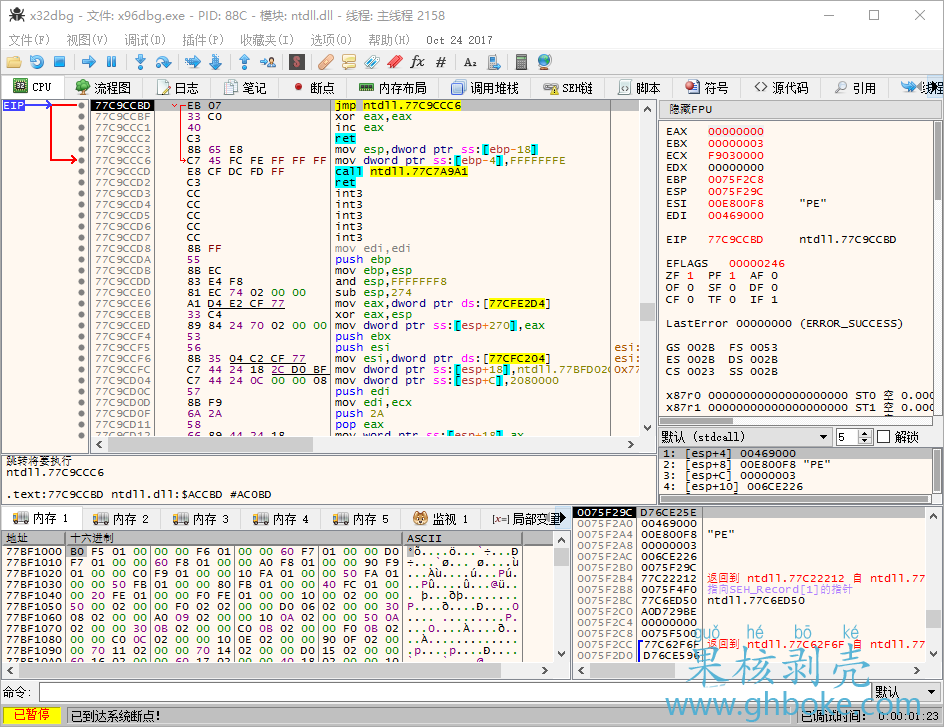
Task: Expand the command type dropdown 默认
Action: coord(903,692)
